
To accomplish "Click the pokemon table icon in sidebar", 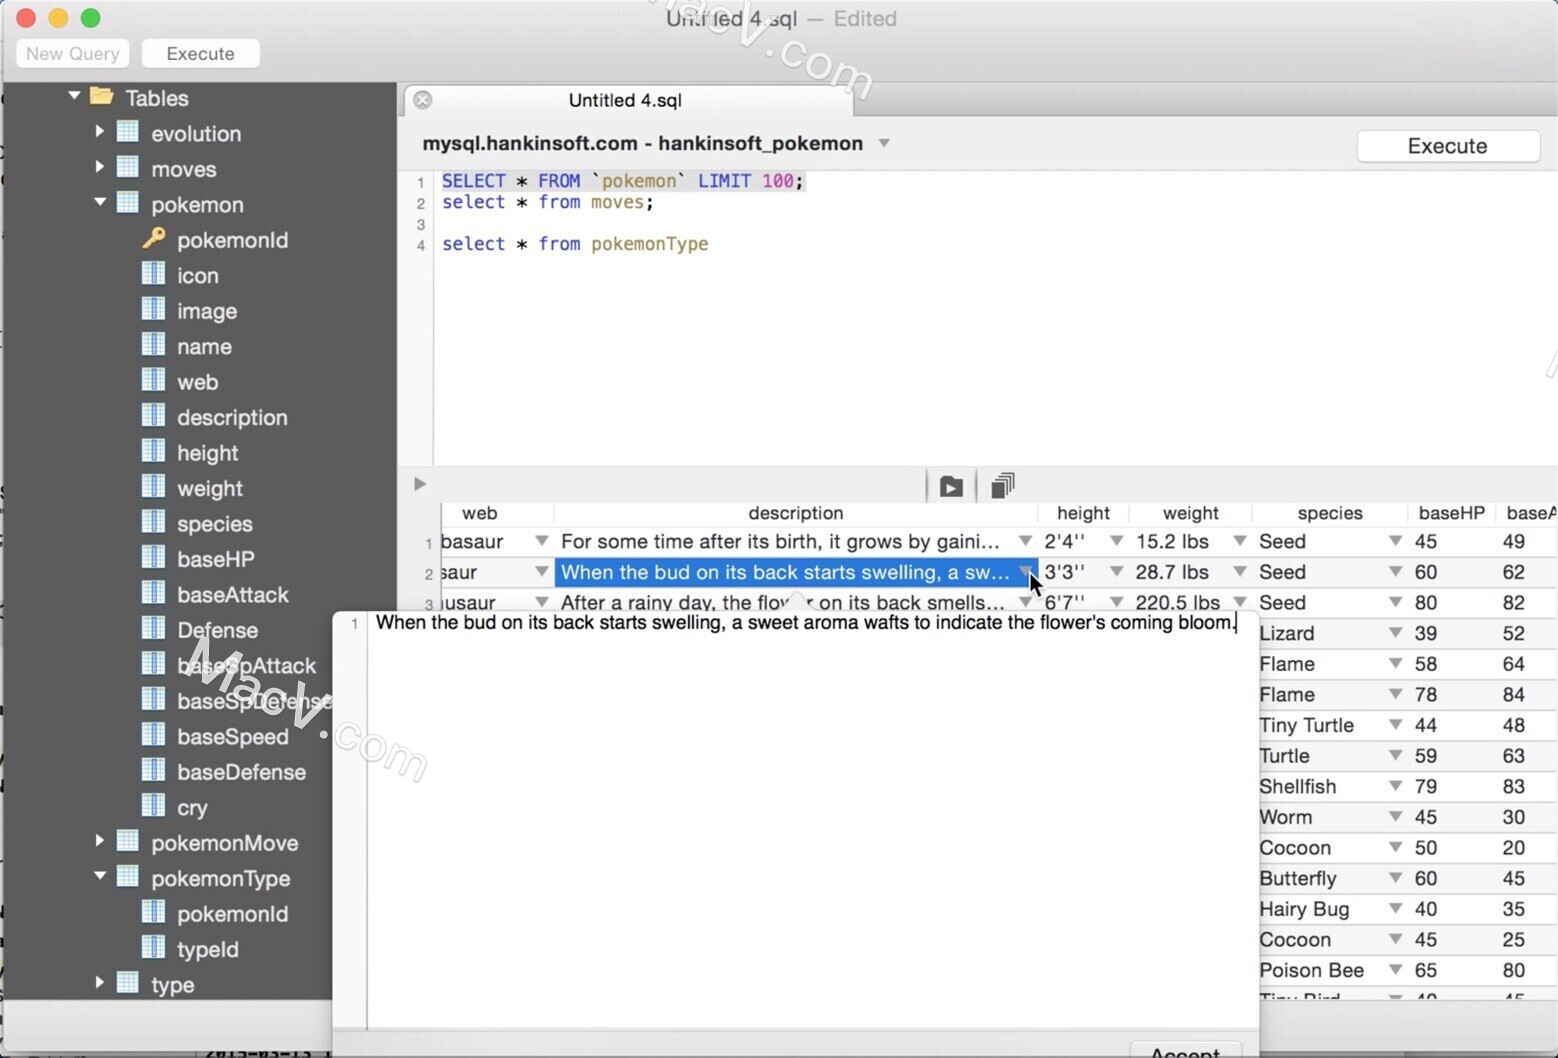I will tap(128, 203).
